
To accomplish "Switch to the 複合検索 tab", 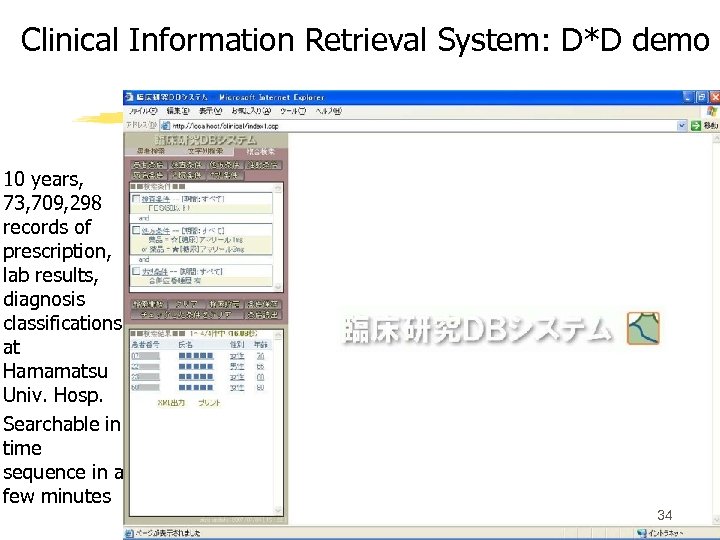I will (260, 151).
